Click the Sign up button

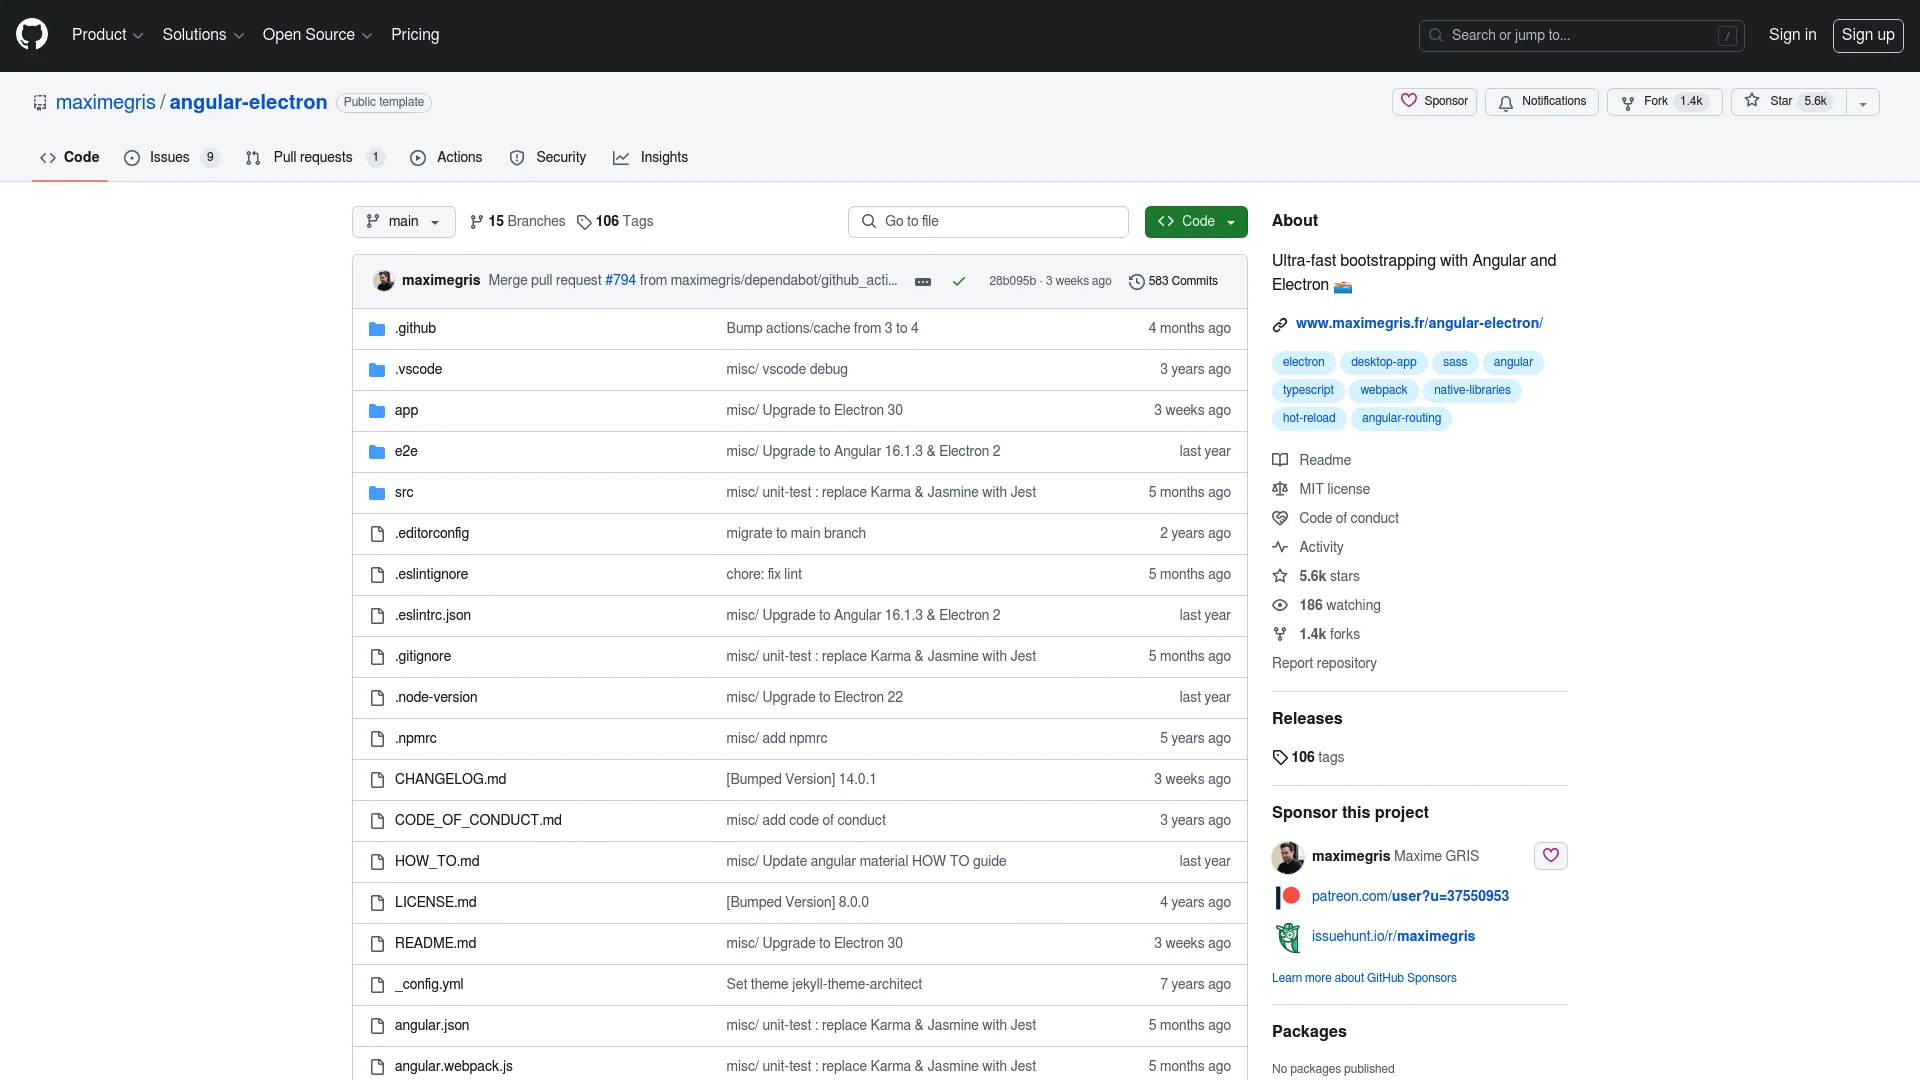(1868, 35)
